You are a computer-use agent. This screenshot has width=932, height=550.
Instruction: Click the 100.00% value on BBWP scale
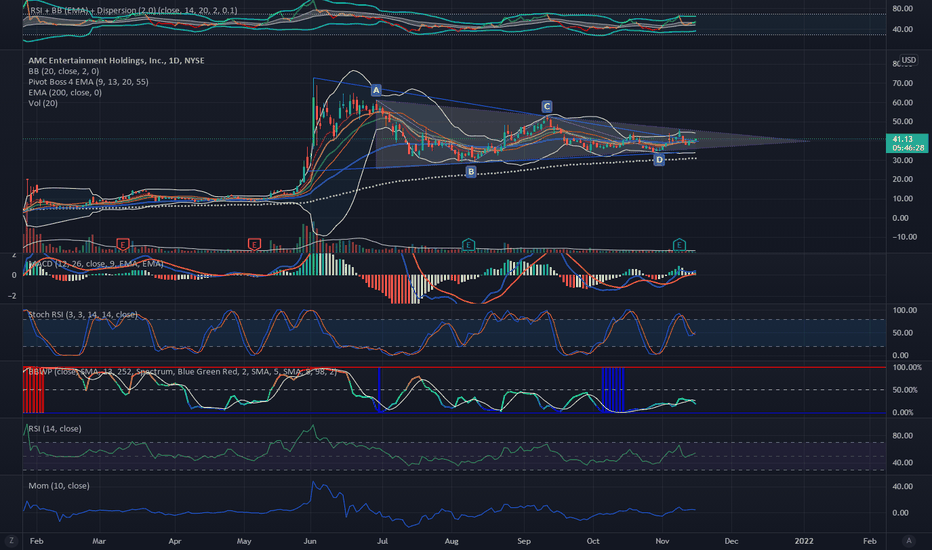click(x=907, y=367)
